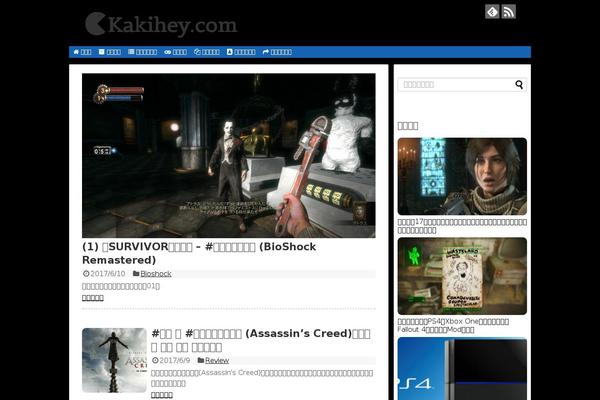Open the BioShock wrench screenshot featured image
The image size is (600, 400).
229,155
